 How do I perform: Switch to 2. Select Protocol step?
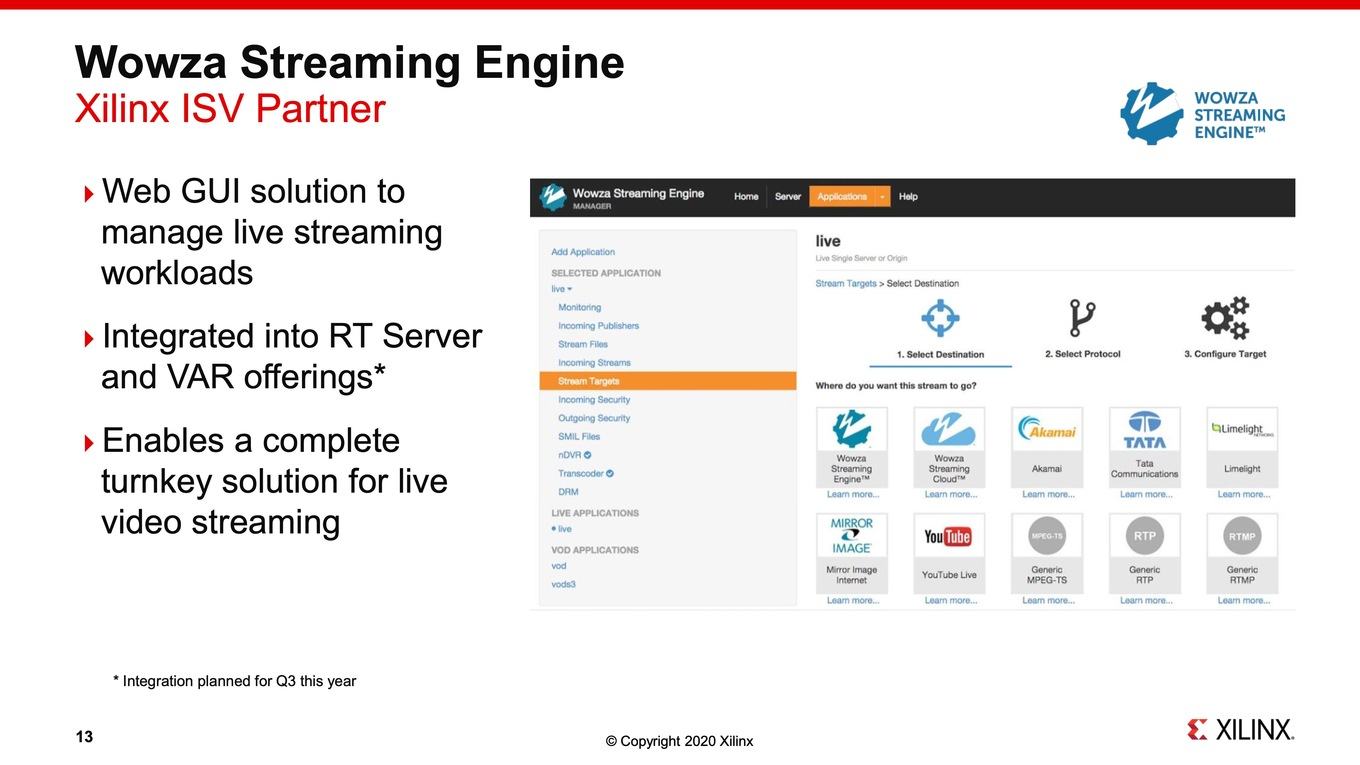1083,354
